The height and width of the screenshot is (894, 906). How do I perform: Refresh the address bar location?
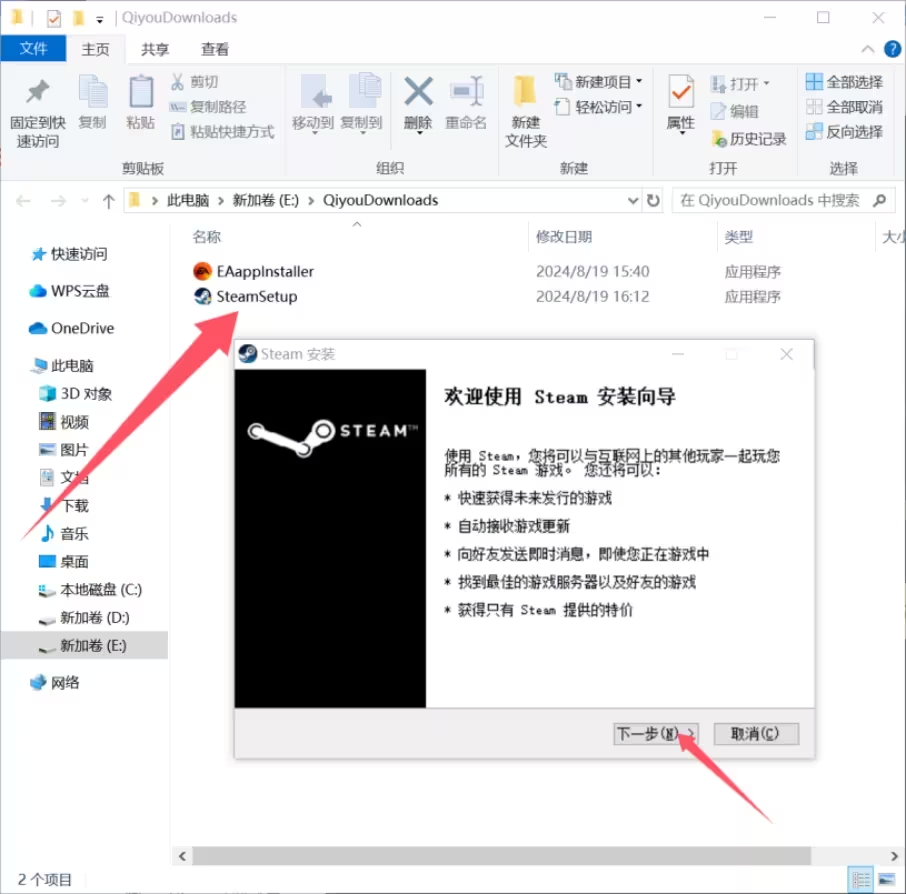point(653,201)
